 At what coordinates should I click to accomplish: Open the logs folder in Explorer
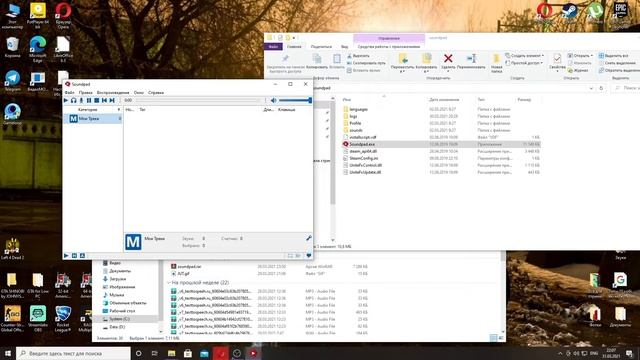pos(353,116)
